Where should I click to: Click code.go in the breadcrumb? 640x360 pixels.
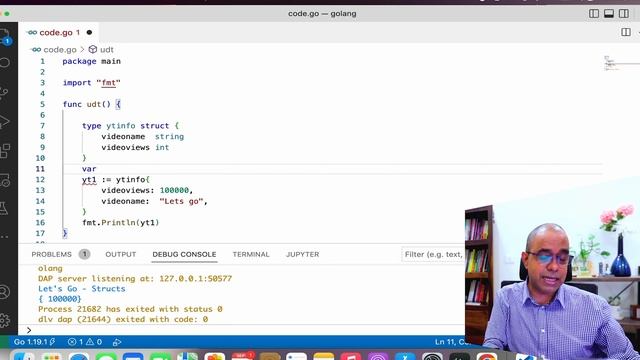tap(60, 49)
